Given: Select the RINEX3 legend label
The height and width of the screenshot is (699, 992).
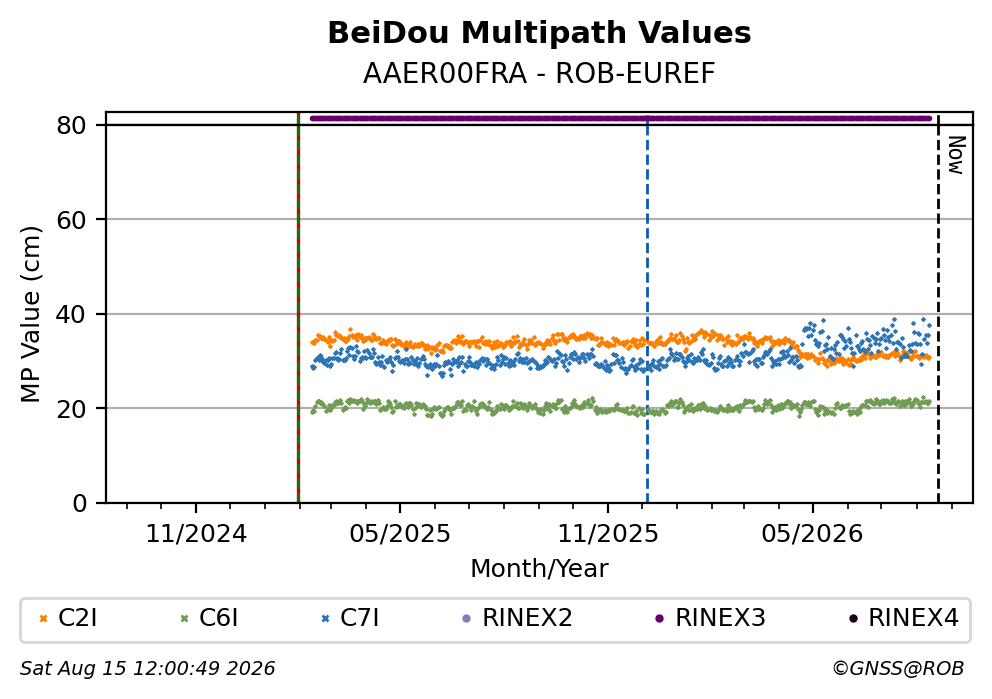Looking at the screenshot, I should click(x=721, y=618).
